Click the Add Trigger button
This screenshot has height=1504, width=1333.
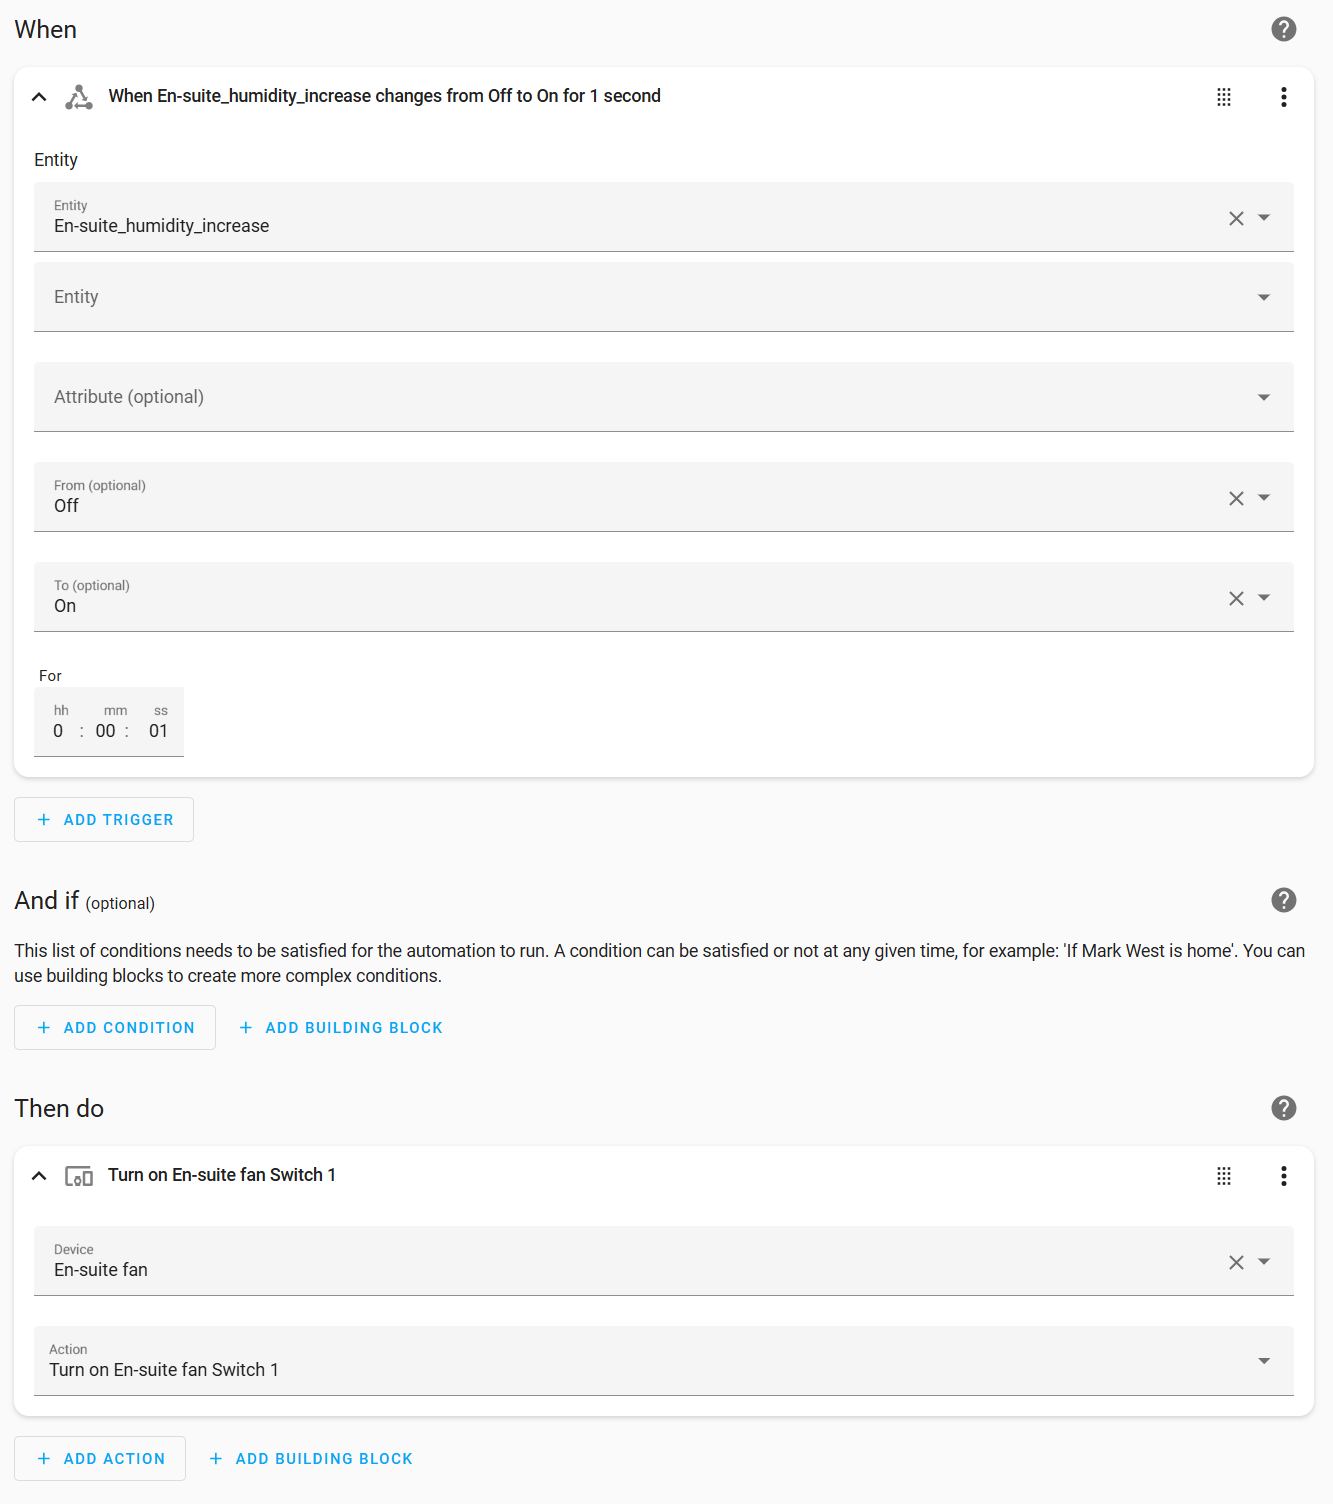click(104, 820)
